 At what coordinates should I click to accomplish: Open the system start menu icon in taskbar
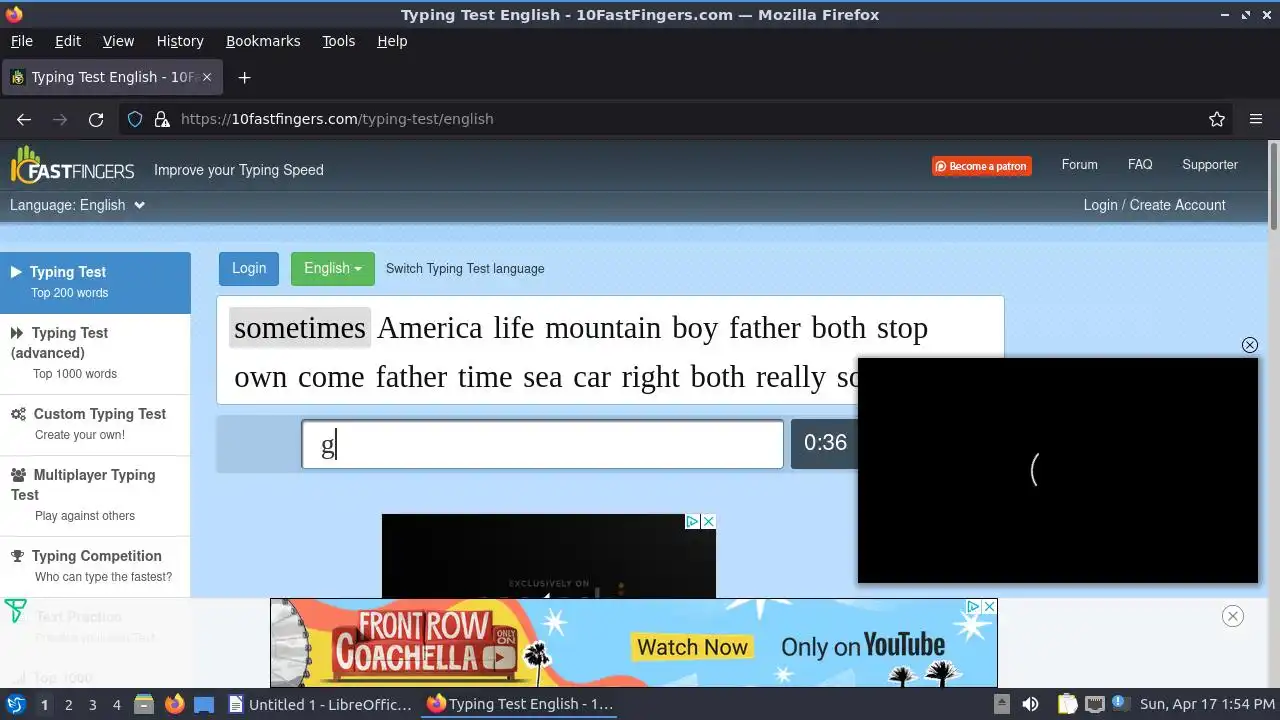click(x=15, y=704)
